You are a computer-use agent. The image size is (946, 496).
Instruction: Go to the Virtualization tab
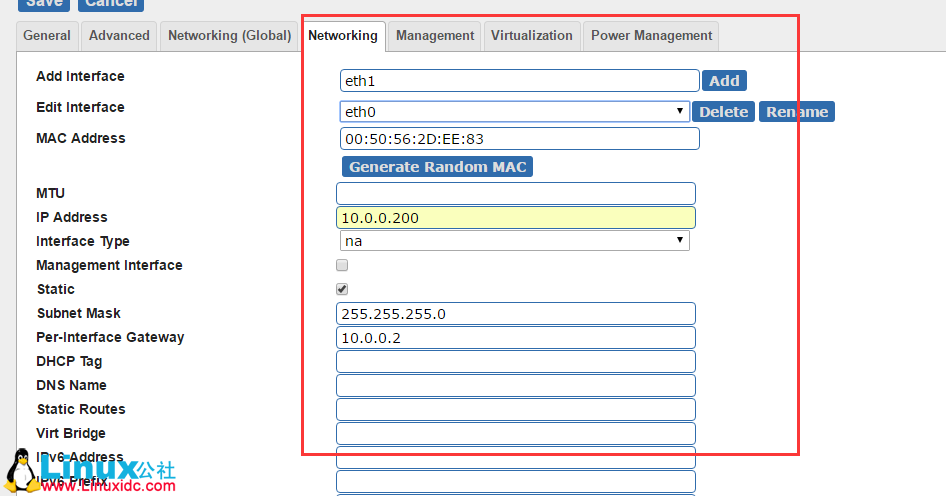click(531, 36)
